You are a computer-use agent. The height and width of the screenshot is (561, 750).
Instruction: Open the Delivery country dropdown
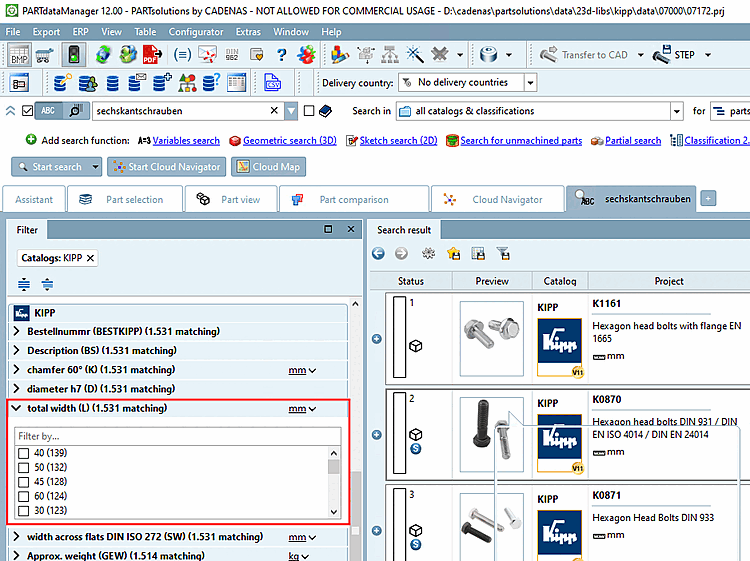tap(530, 82)
